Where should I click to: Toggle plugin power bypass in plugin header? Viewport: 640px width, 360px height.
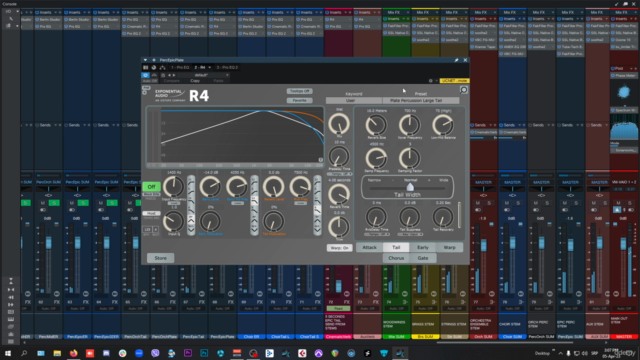pyautogui.click(x=145, y=75)
